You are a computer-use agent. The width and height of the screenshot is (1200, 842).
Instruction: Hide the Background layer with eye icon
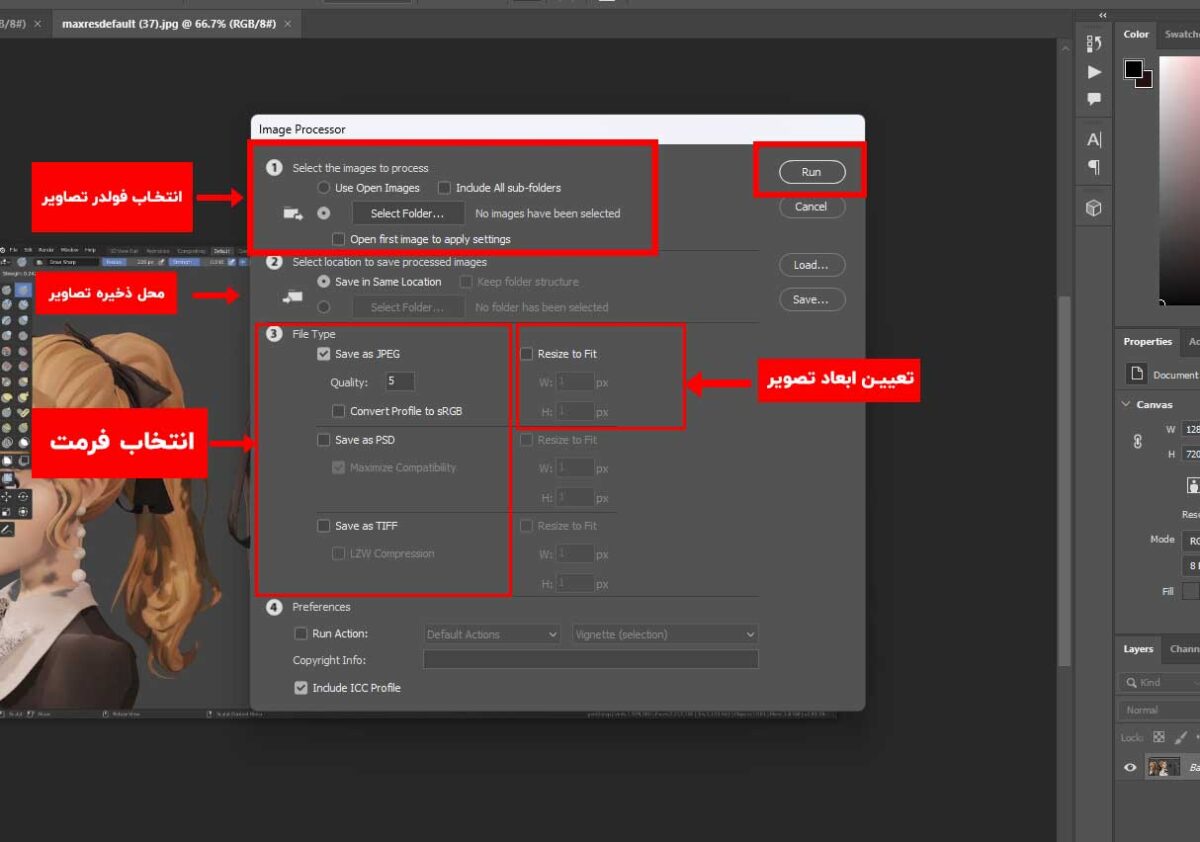pyautogui.click(x=1130, y=768)
